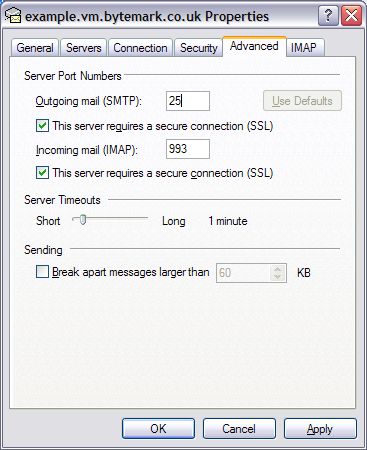The image size is (367, 450).
Task: Click the down arrow of KB size spinner
Action: click(x=278, y=277)
